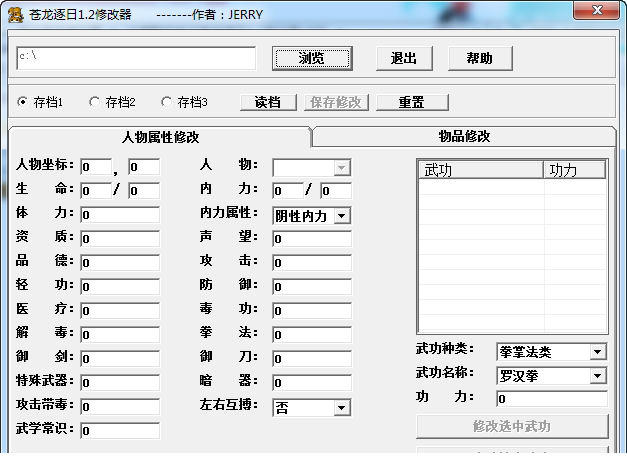This screenshot has height=471, width=627.
Task: Click the 功力 column header
Action: [x=574, y=170]
